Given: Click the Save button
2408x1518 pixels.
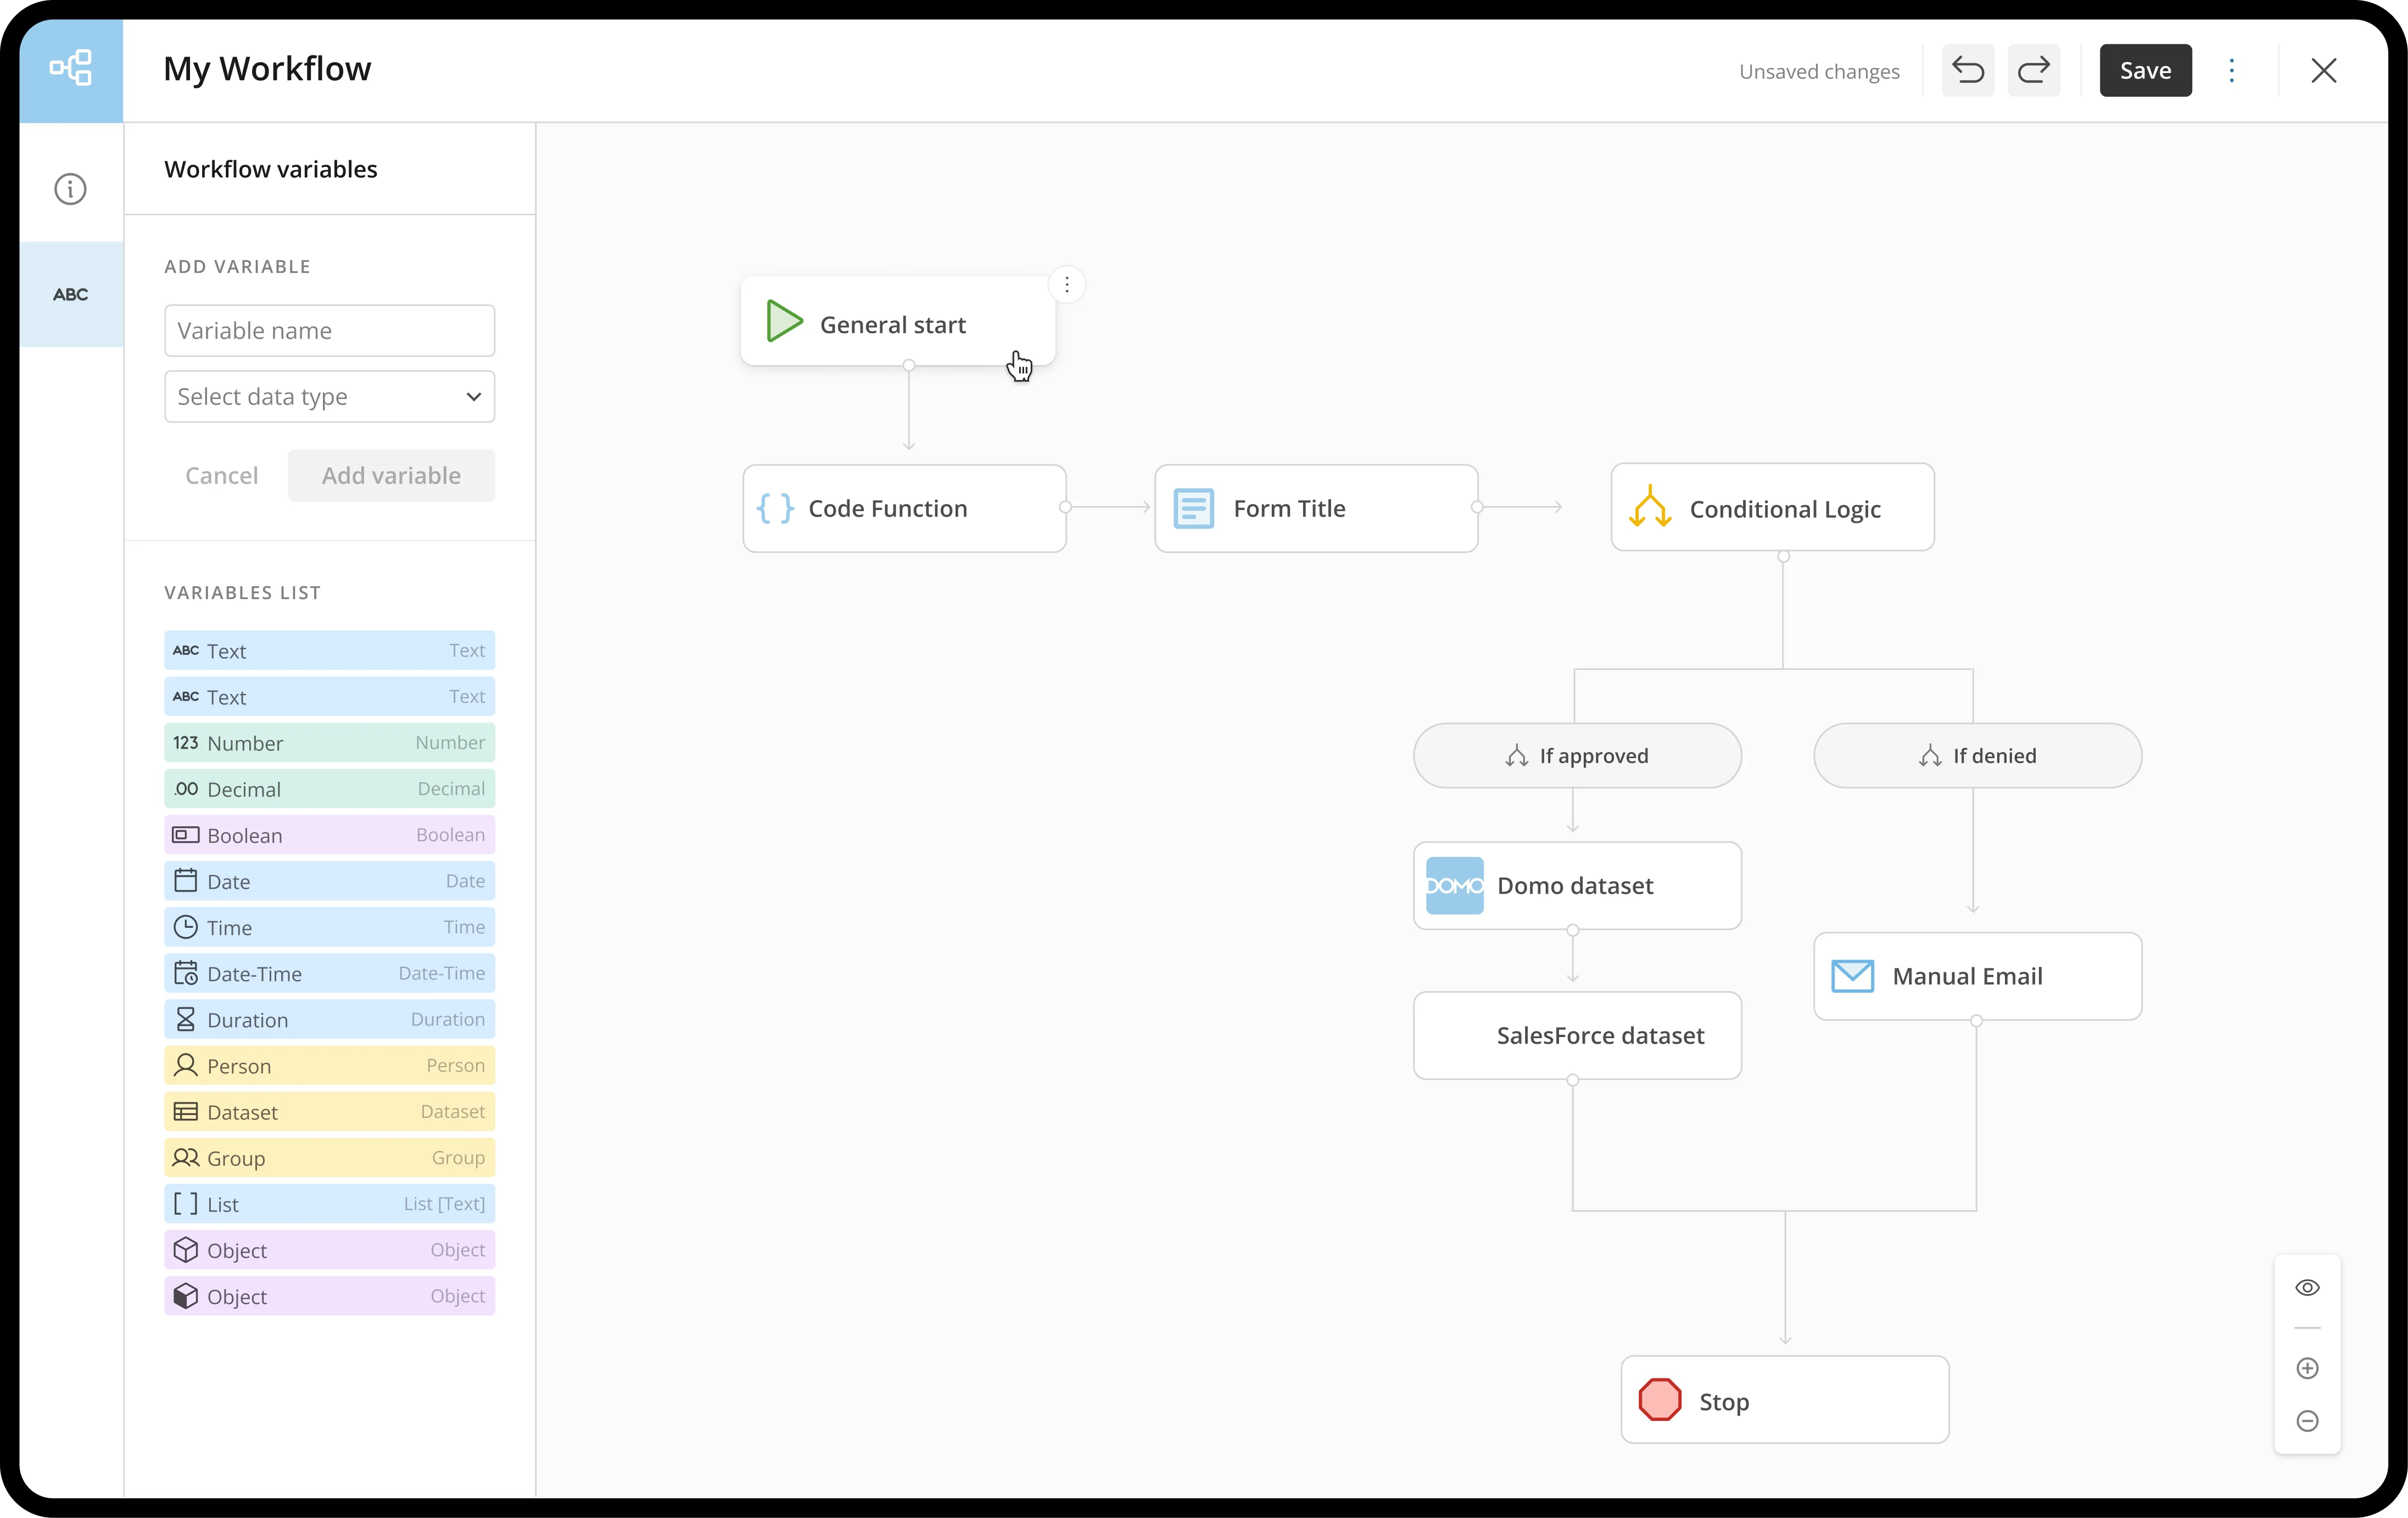Looking at the screenshot, I should [x=2145, y=70].
